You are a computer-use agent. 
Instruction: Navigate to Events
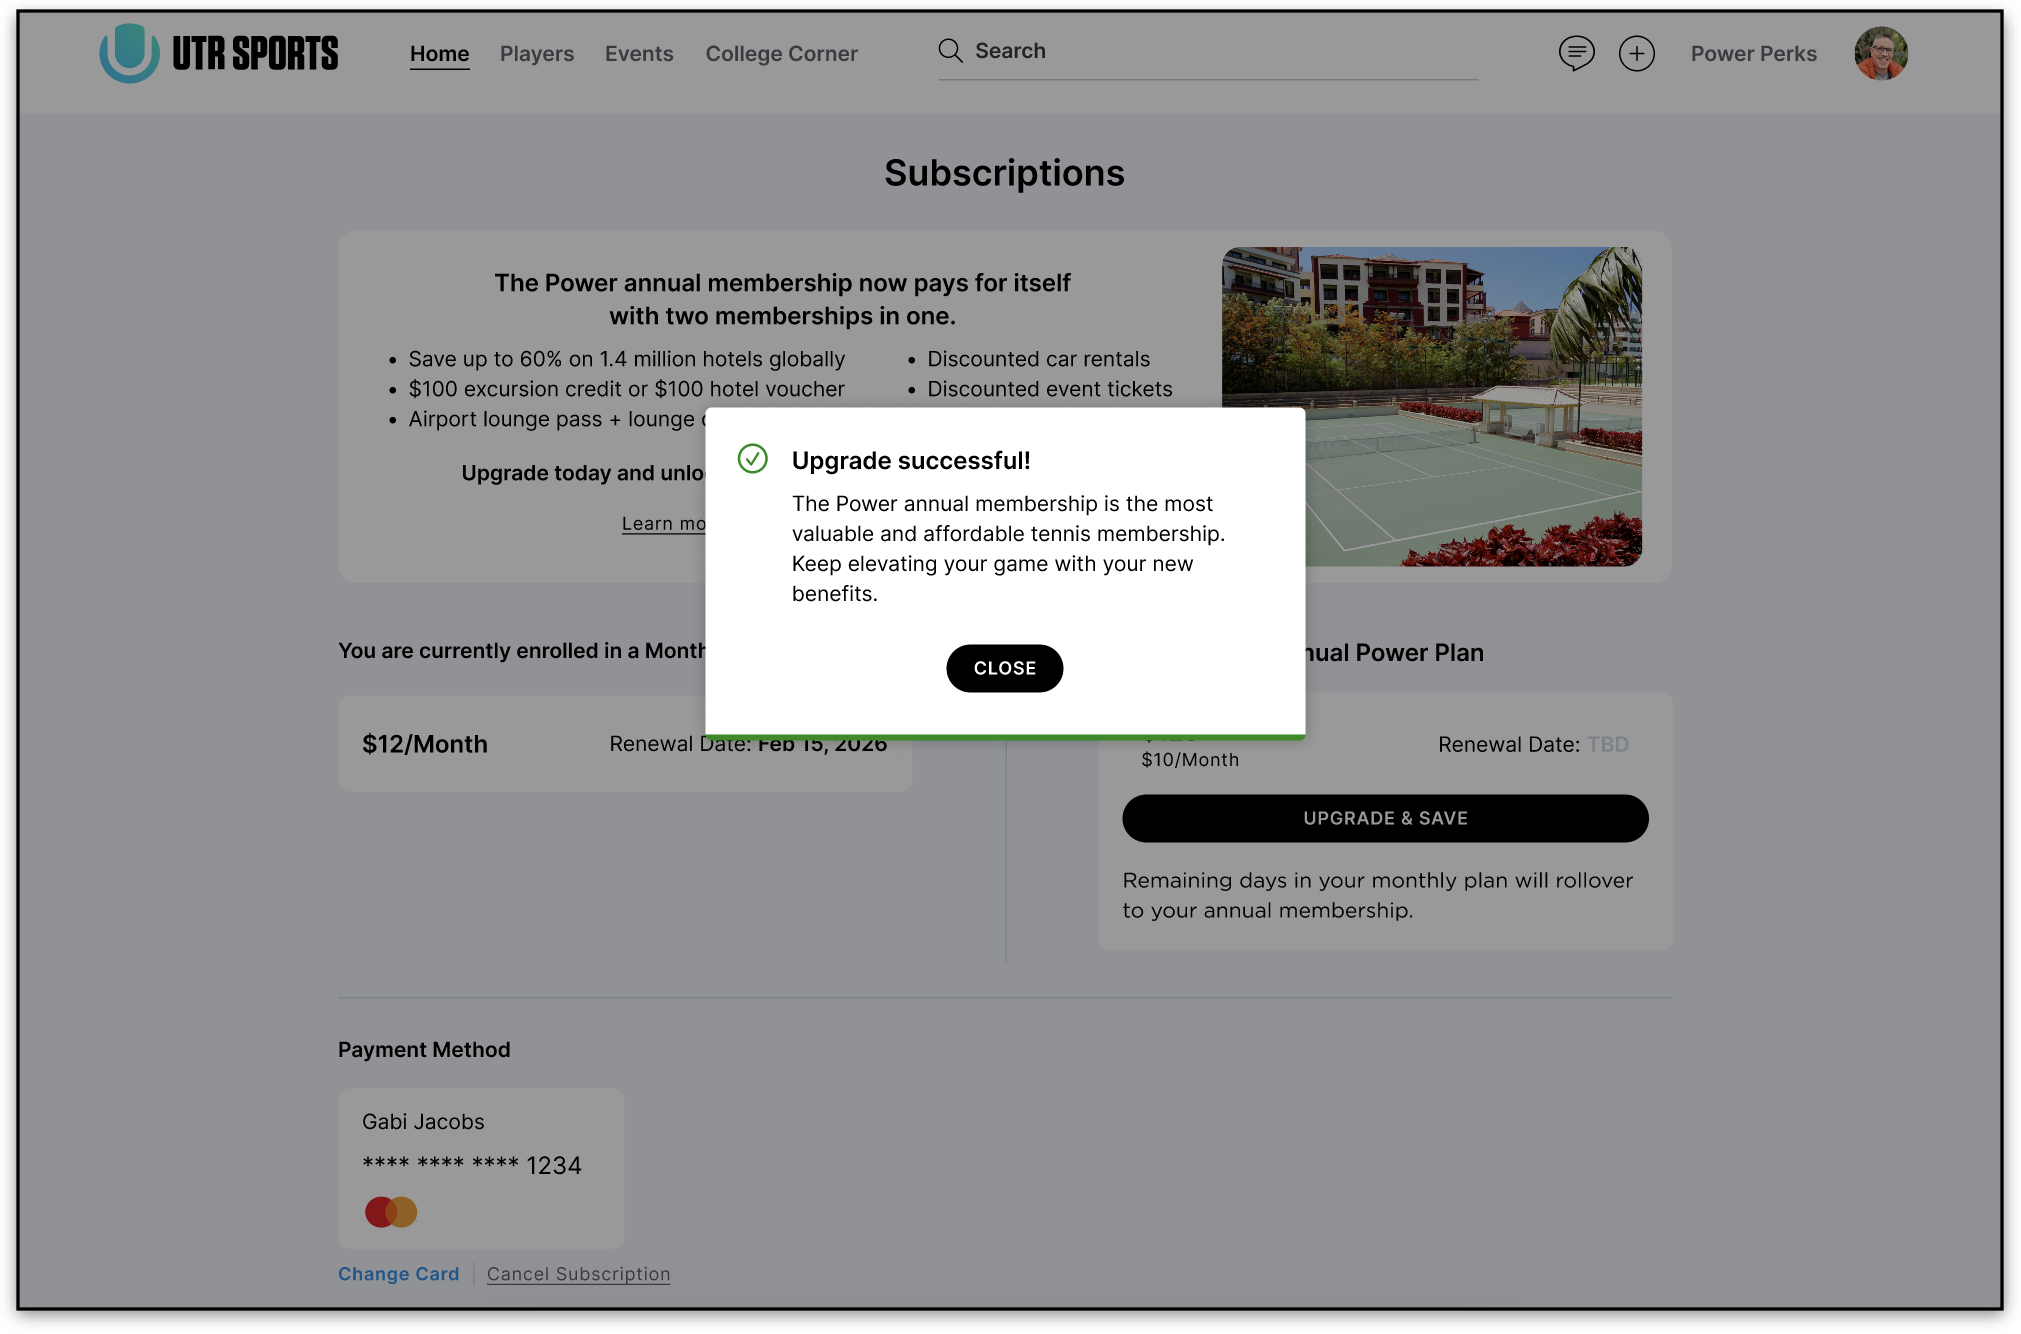point(639,54)
